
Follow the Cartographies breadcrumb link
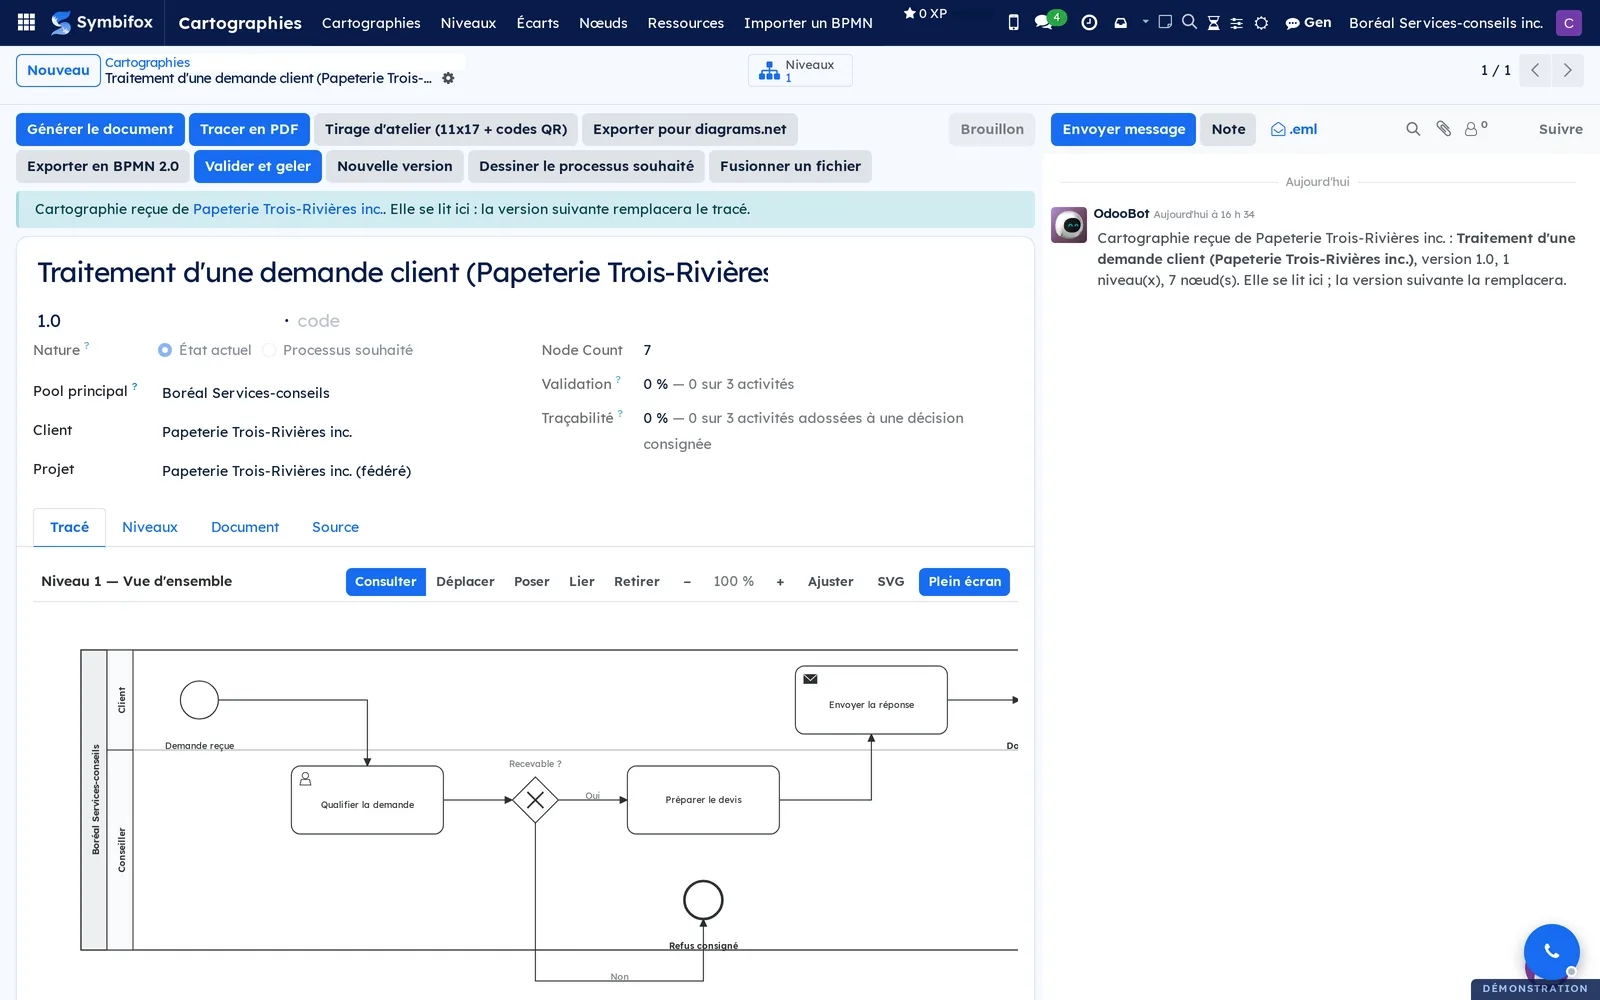pos(147,62)
